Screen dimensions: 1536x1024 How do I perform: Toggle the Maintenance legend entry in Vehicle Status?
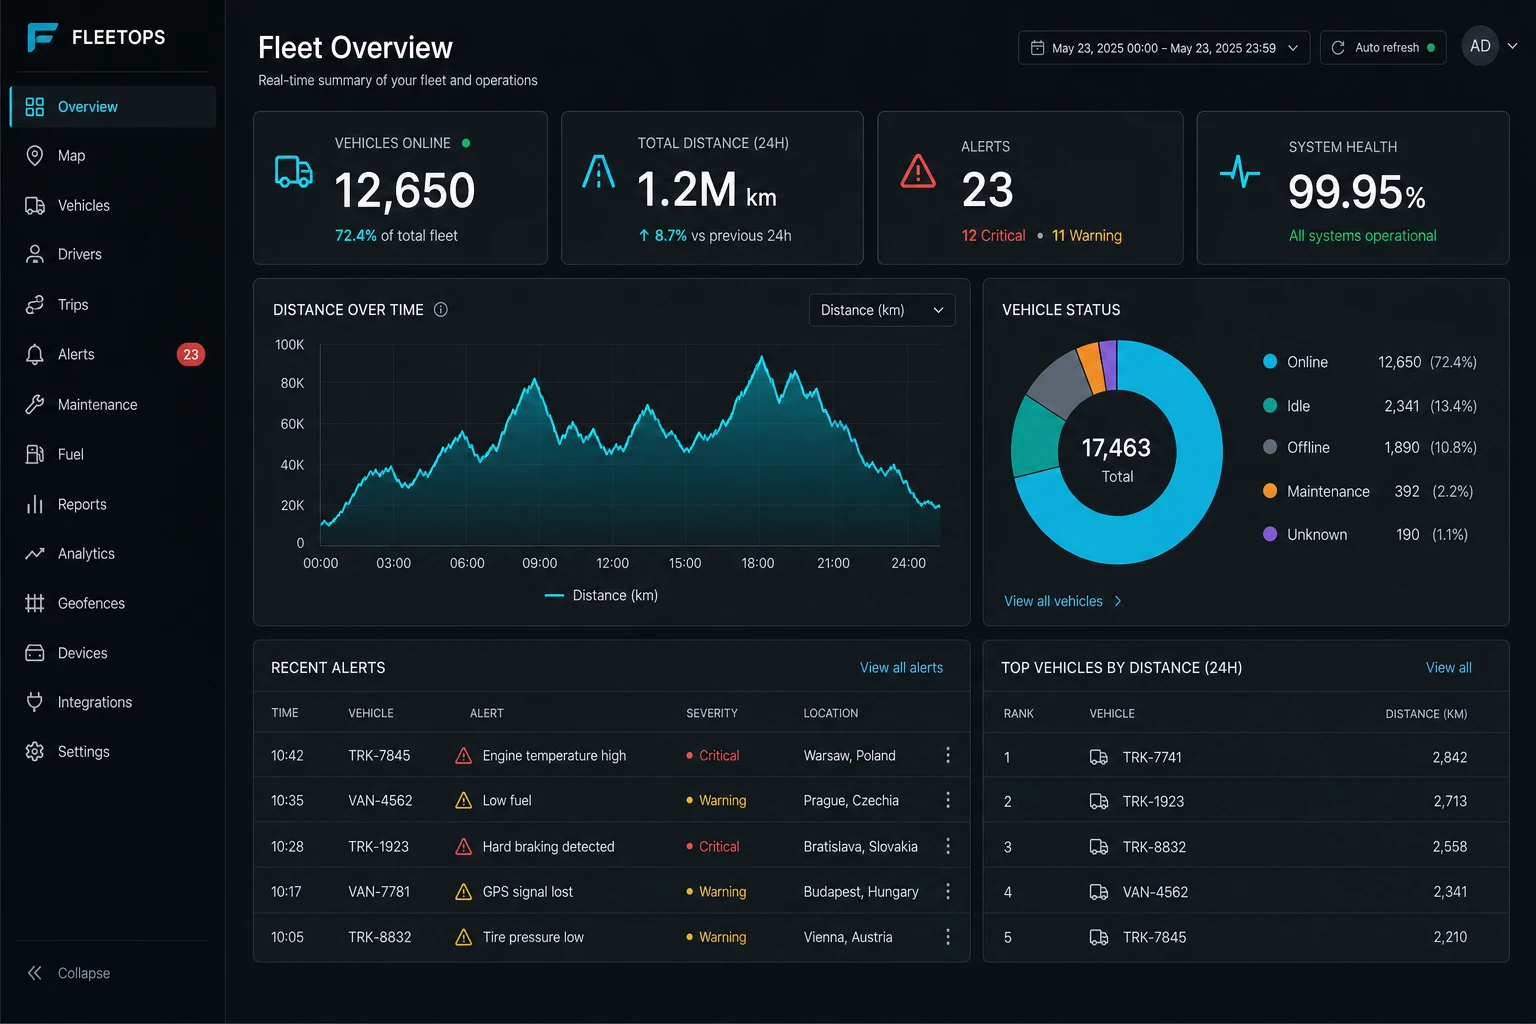[1370, 491]
